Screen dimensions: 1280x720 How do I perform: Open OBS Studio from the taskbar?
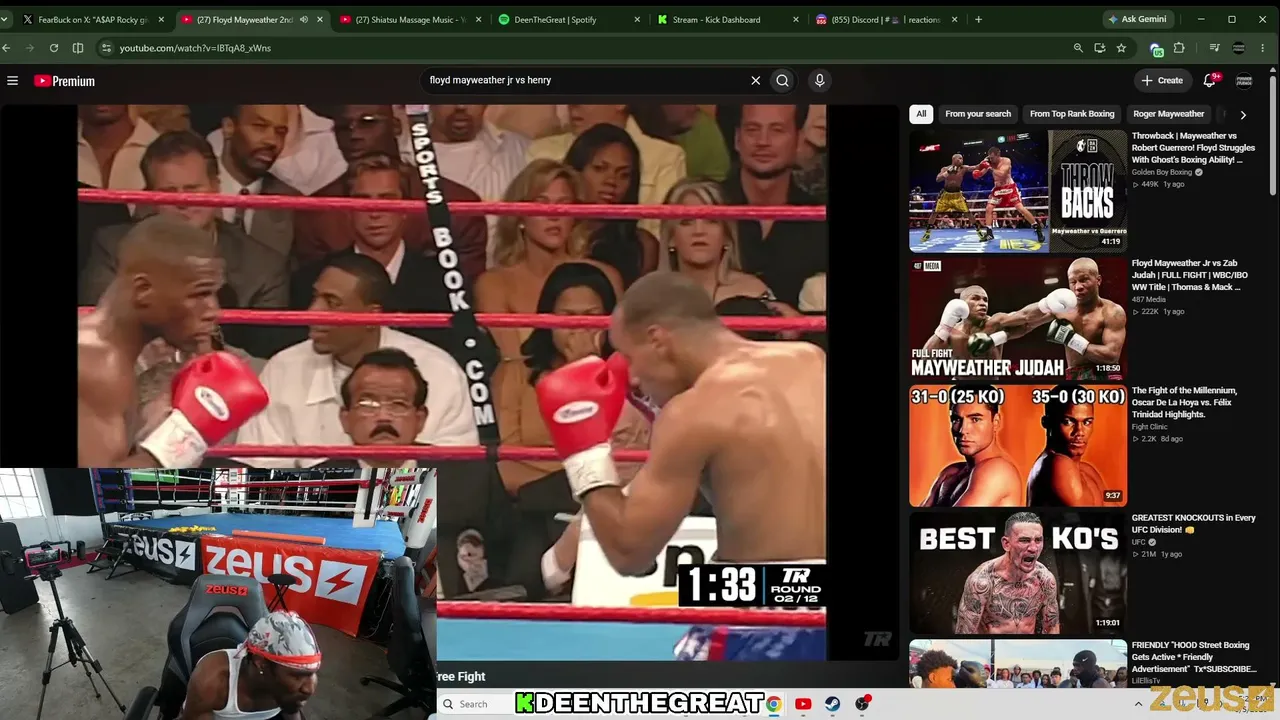pos(862,704)
